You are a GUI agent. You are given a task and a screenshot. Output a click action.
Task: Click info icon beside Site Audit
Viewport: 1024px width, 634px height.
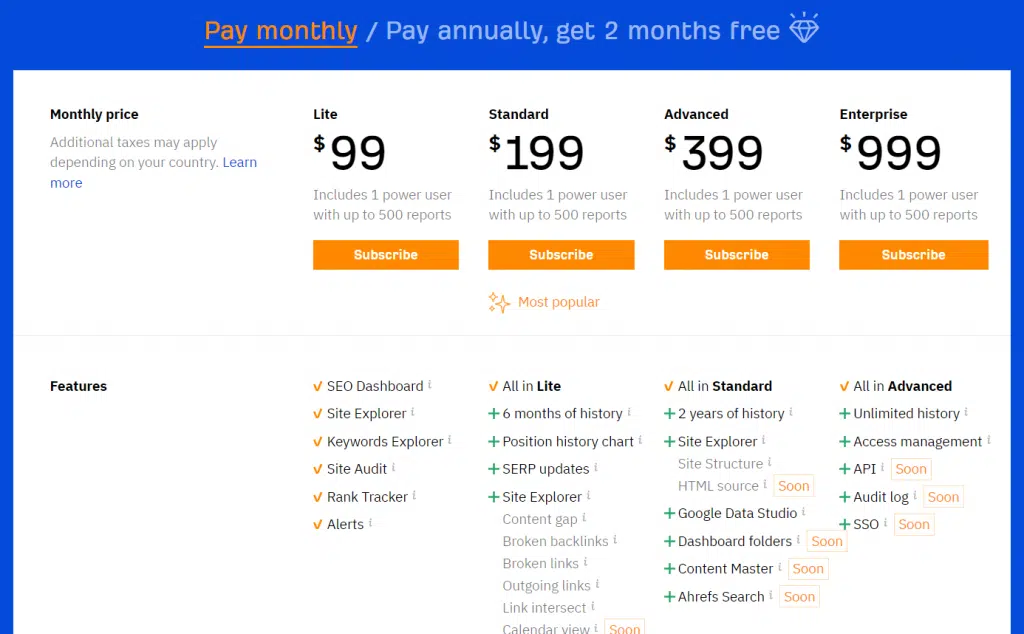pyautogui.click(x=393, y=468)
